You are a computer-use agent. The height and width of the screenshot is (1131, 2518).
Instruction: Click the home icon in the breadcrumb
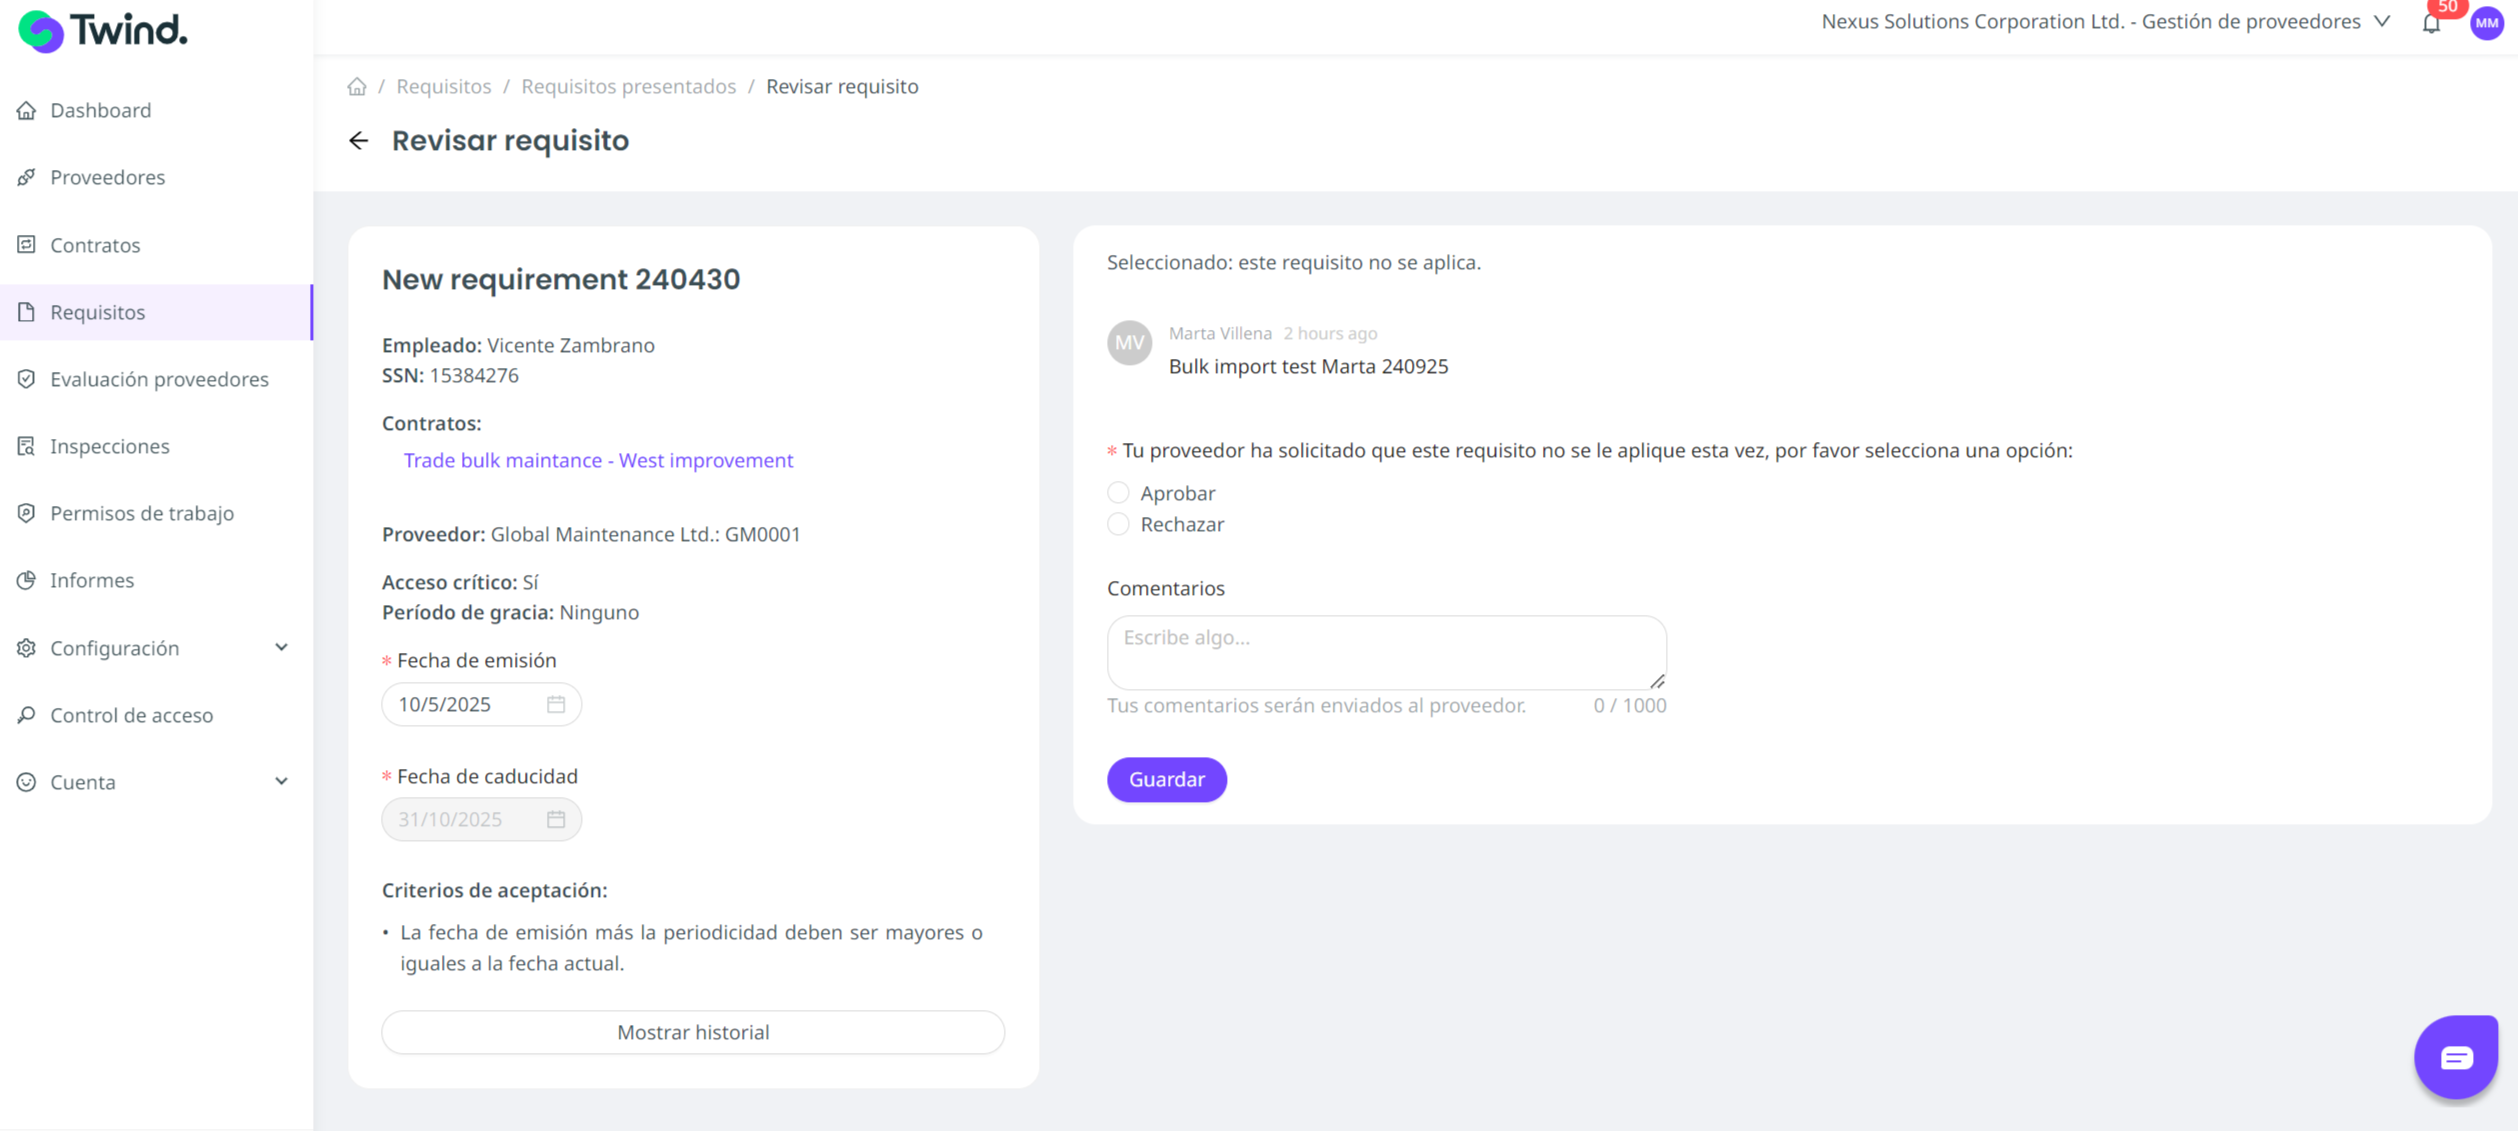click(357, 86)
